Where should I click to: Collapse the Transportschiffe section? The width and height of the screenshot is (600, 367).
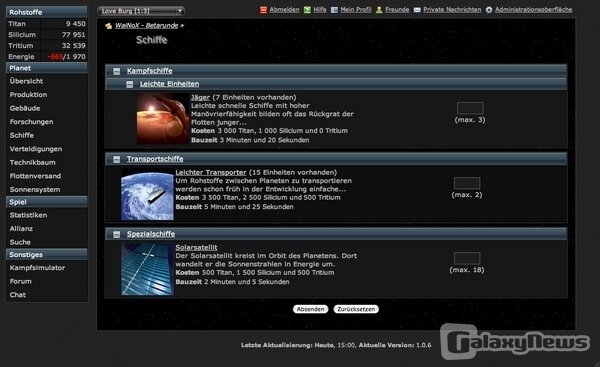point(116,159)
